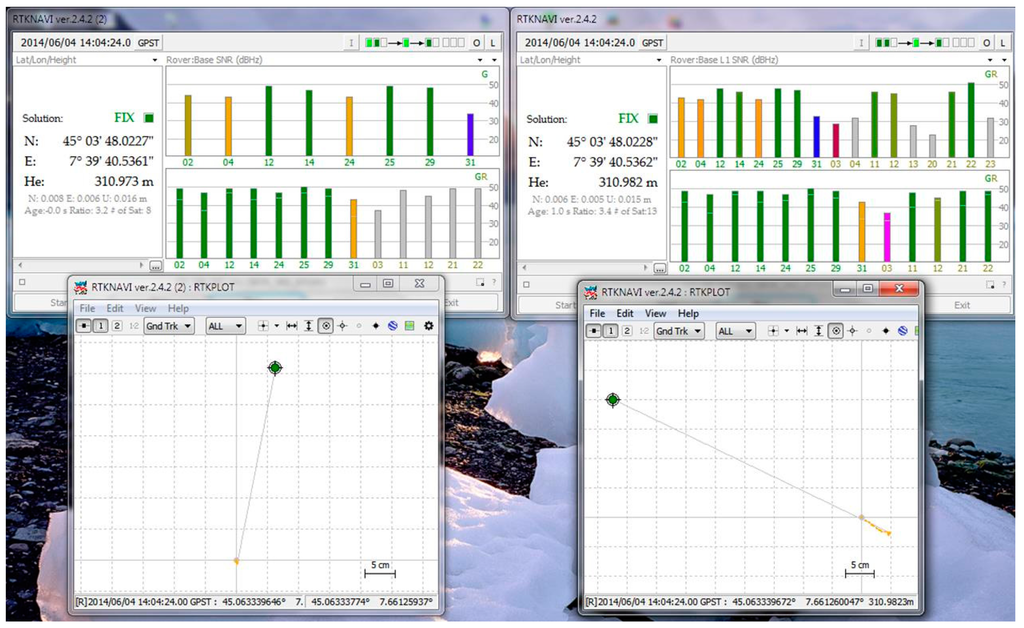Click horizontal fit icon in right RTKPLOT toolbar
This screenshot has height=628, width=1024.
click(x=800, y=331)
